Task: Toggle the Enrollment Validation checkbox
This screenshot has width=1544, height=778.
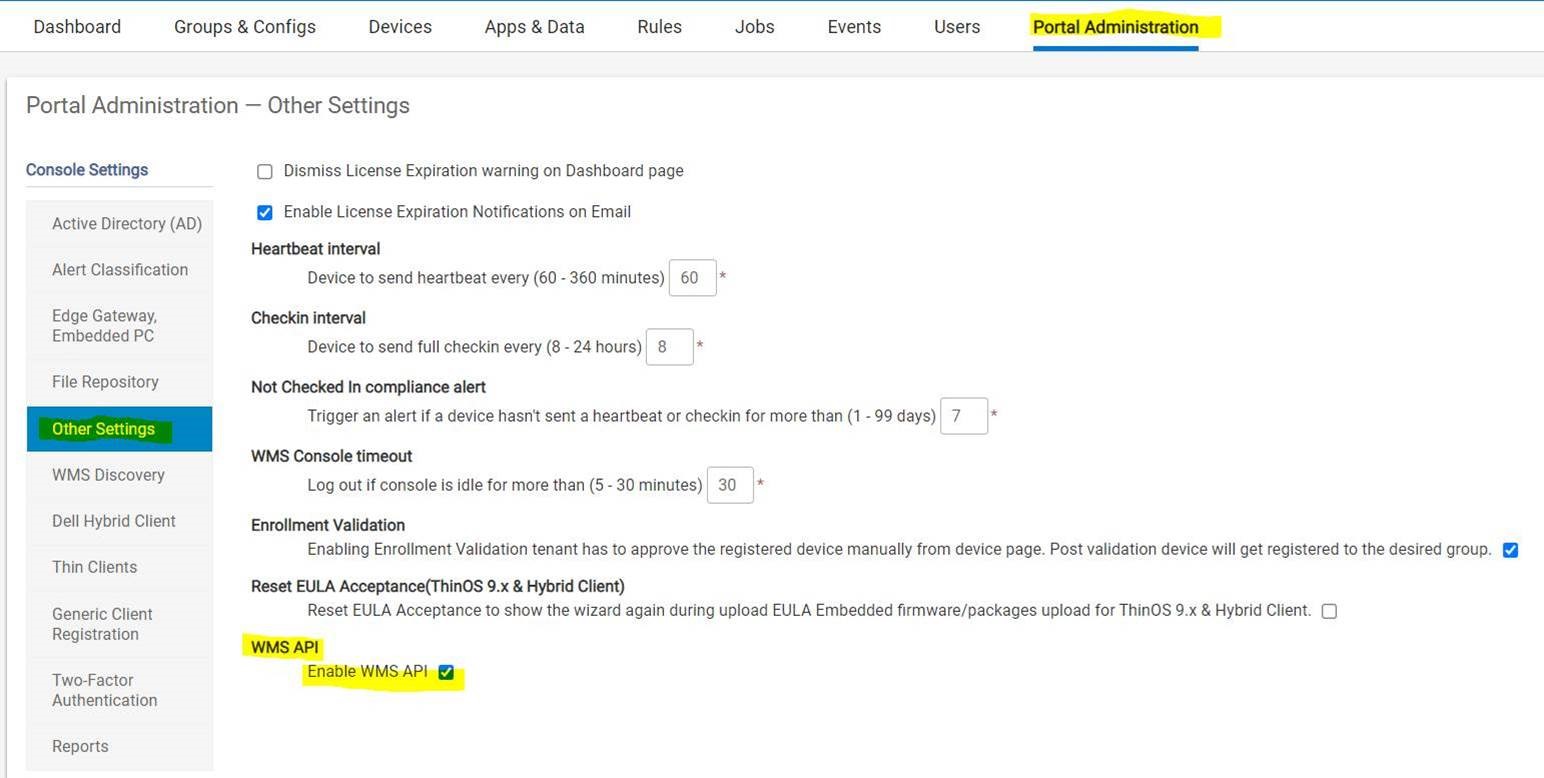Action: tap(1509, 549)
